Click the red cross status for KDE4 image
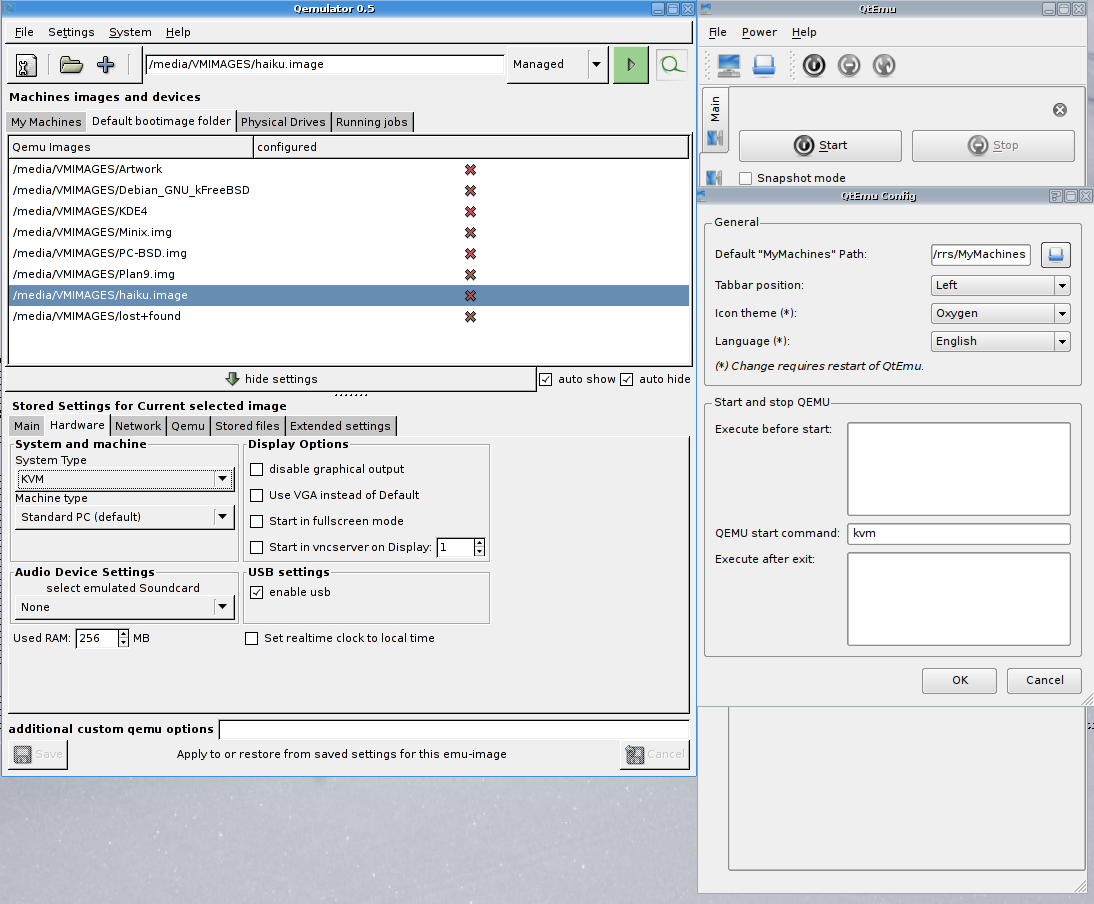This screenshot has height=904, width=1094. pyautogui.click(x=470, y=211)
